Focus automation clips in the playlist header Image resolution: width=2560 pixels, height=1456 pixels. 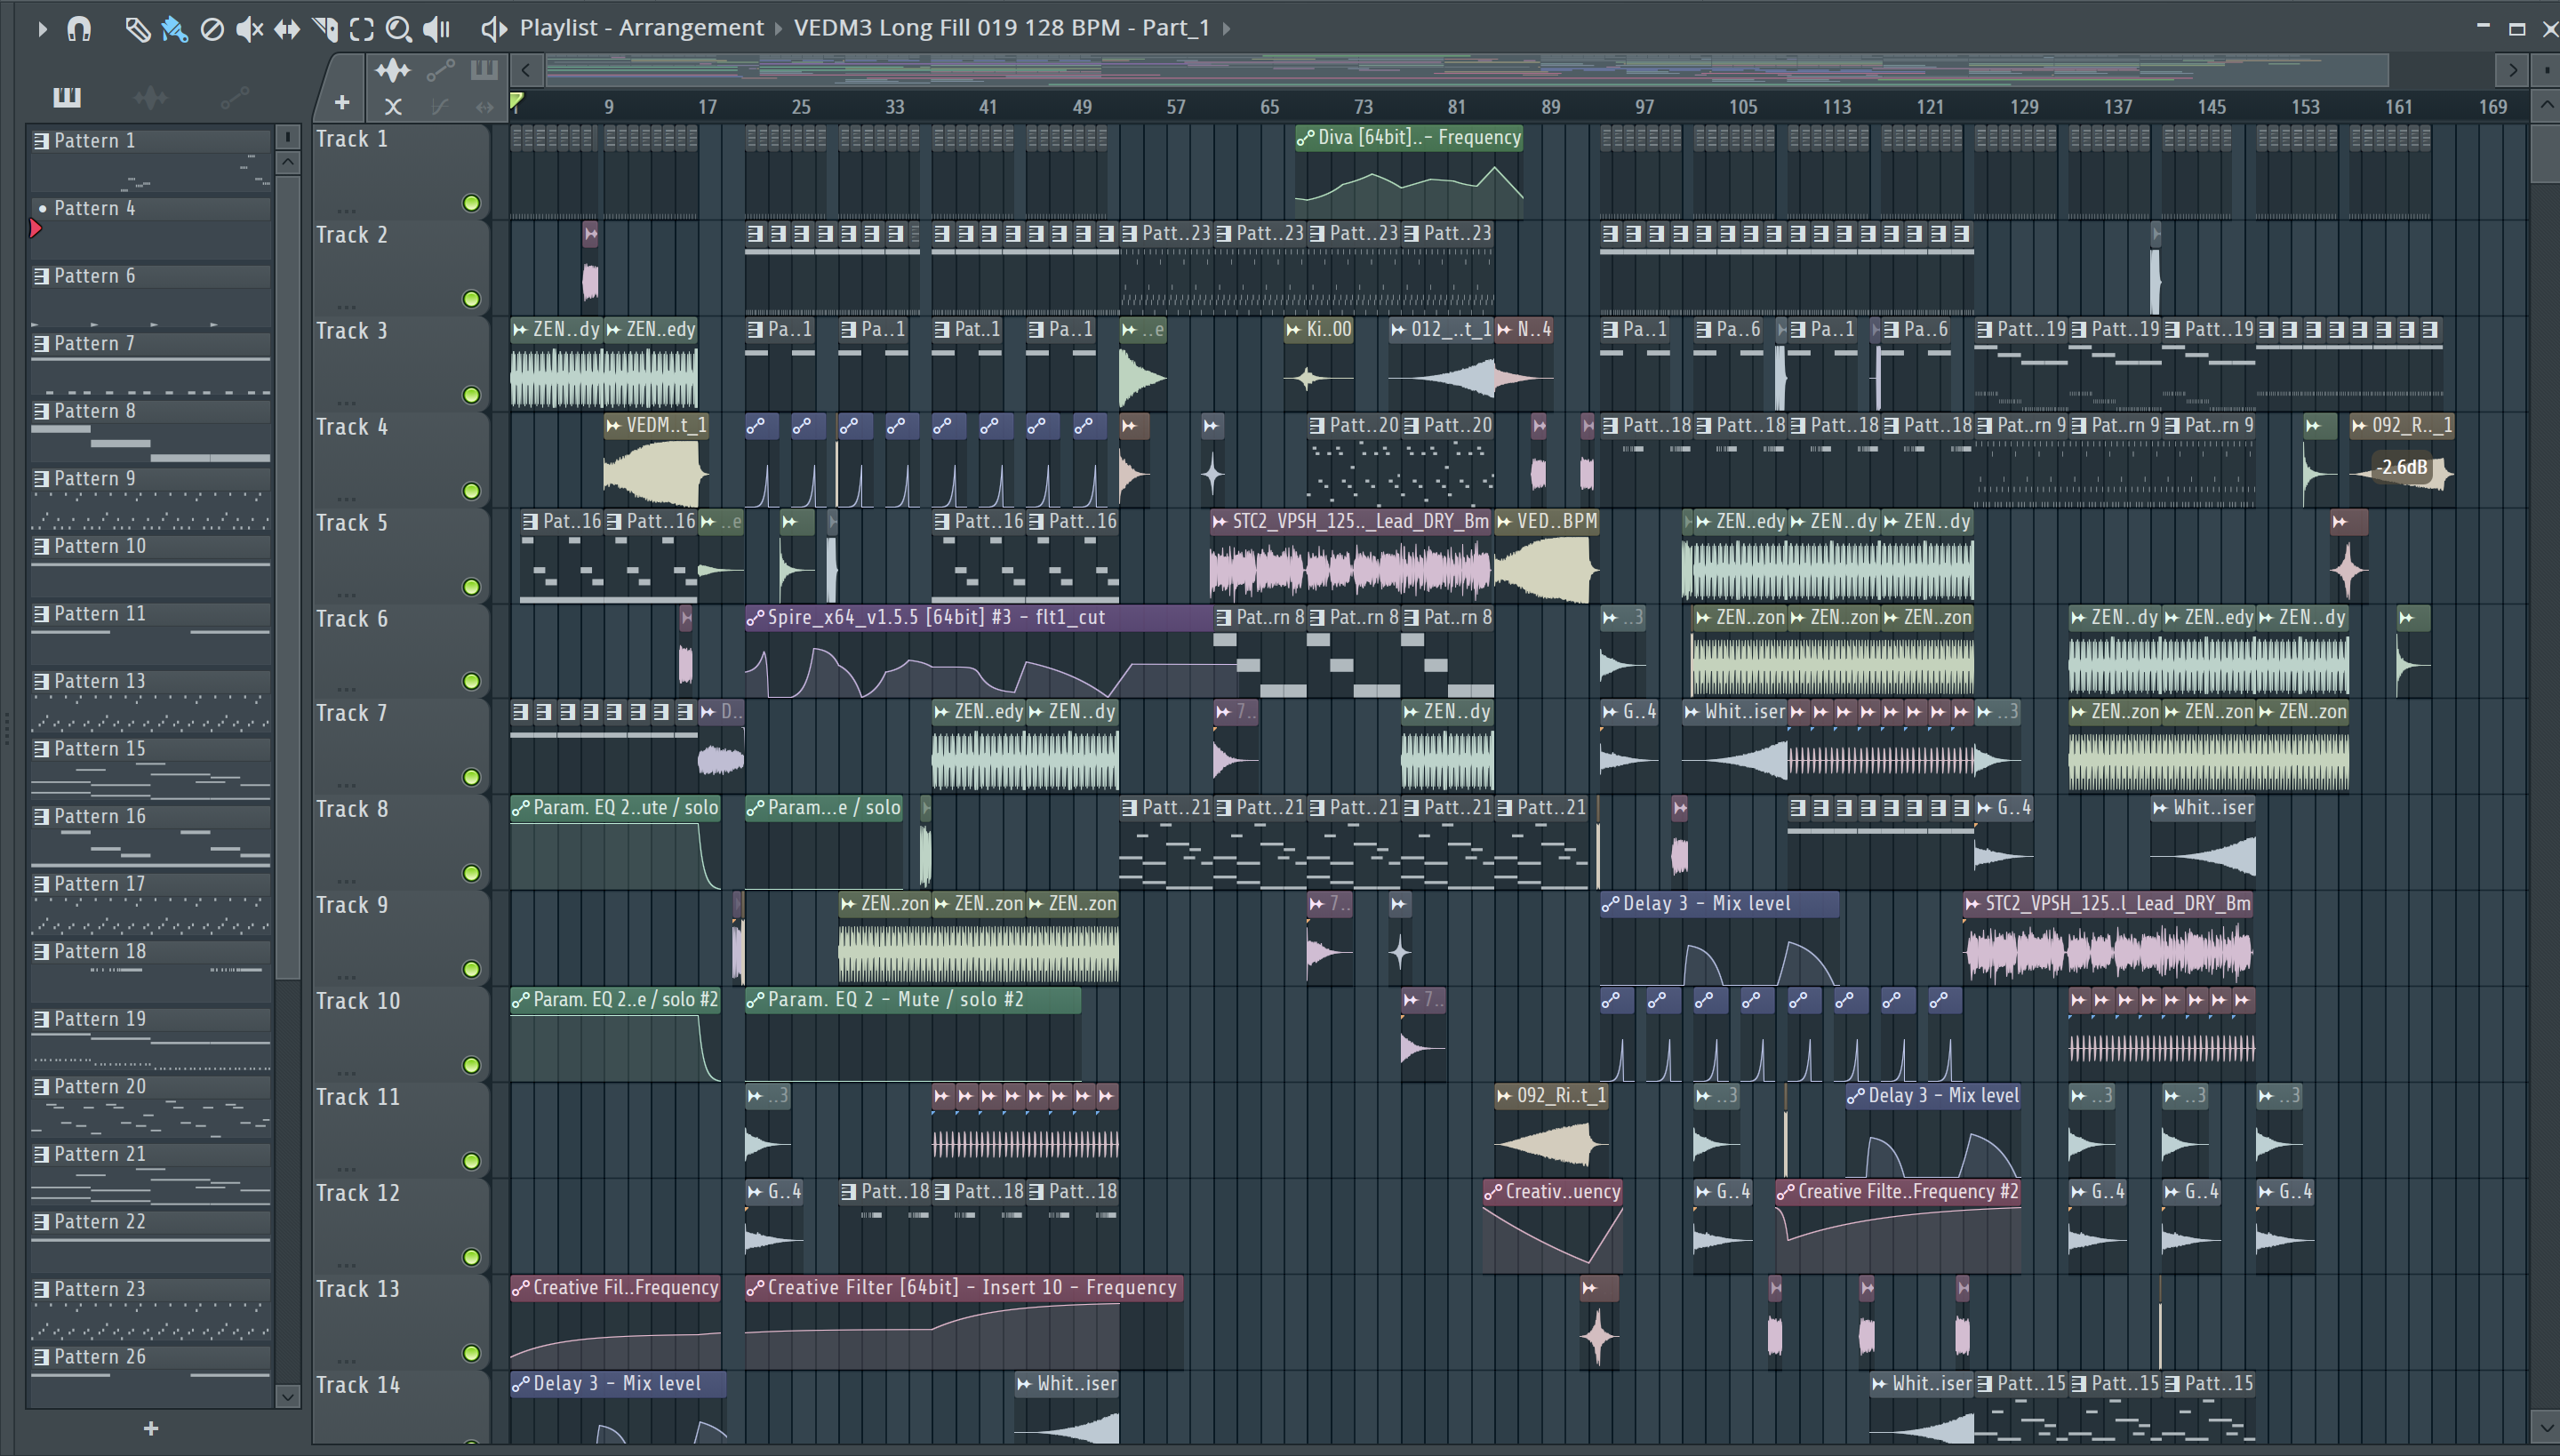[x=440, y=70]
